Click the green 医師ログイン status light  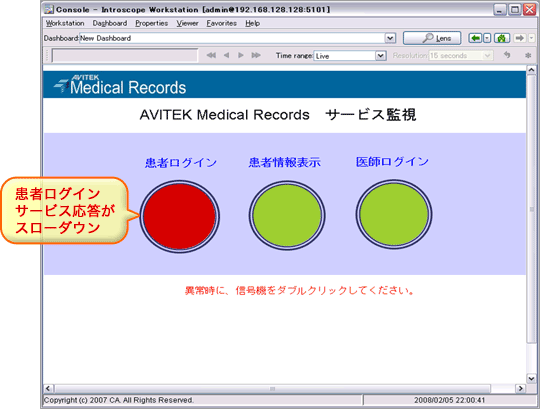pos(394,214)
